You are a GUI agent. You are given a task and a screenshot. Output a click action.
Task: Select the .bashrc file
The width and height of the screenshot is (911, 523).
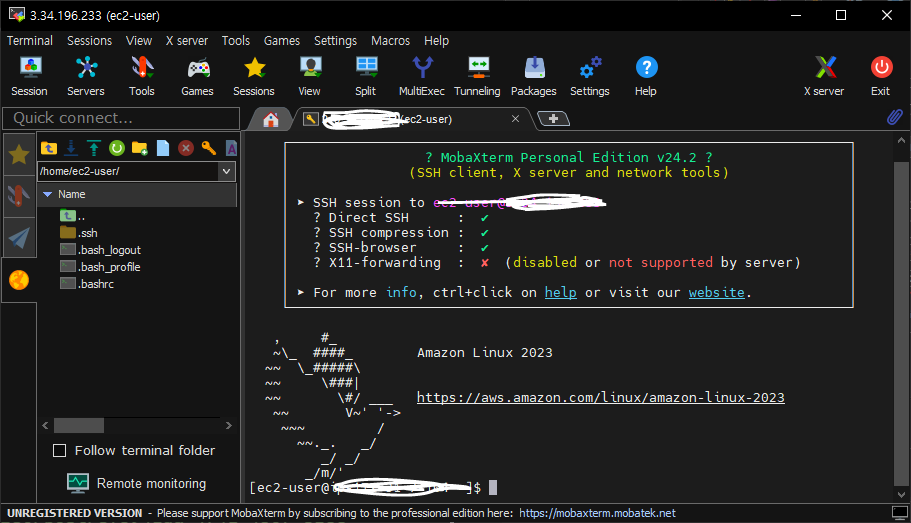[87, 284]
